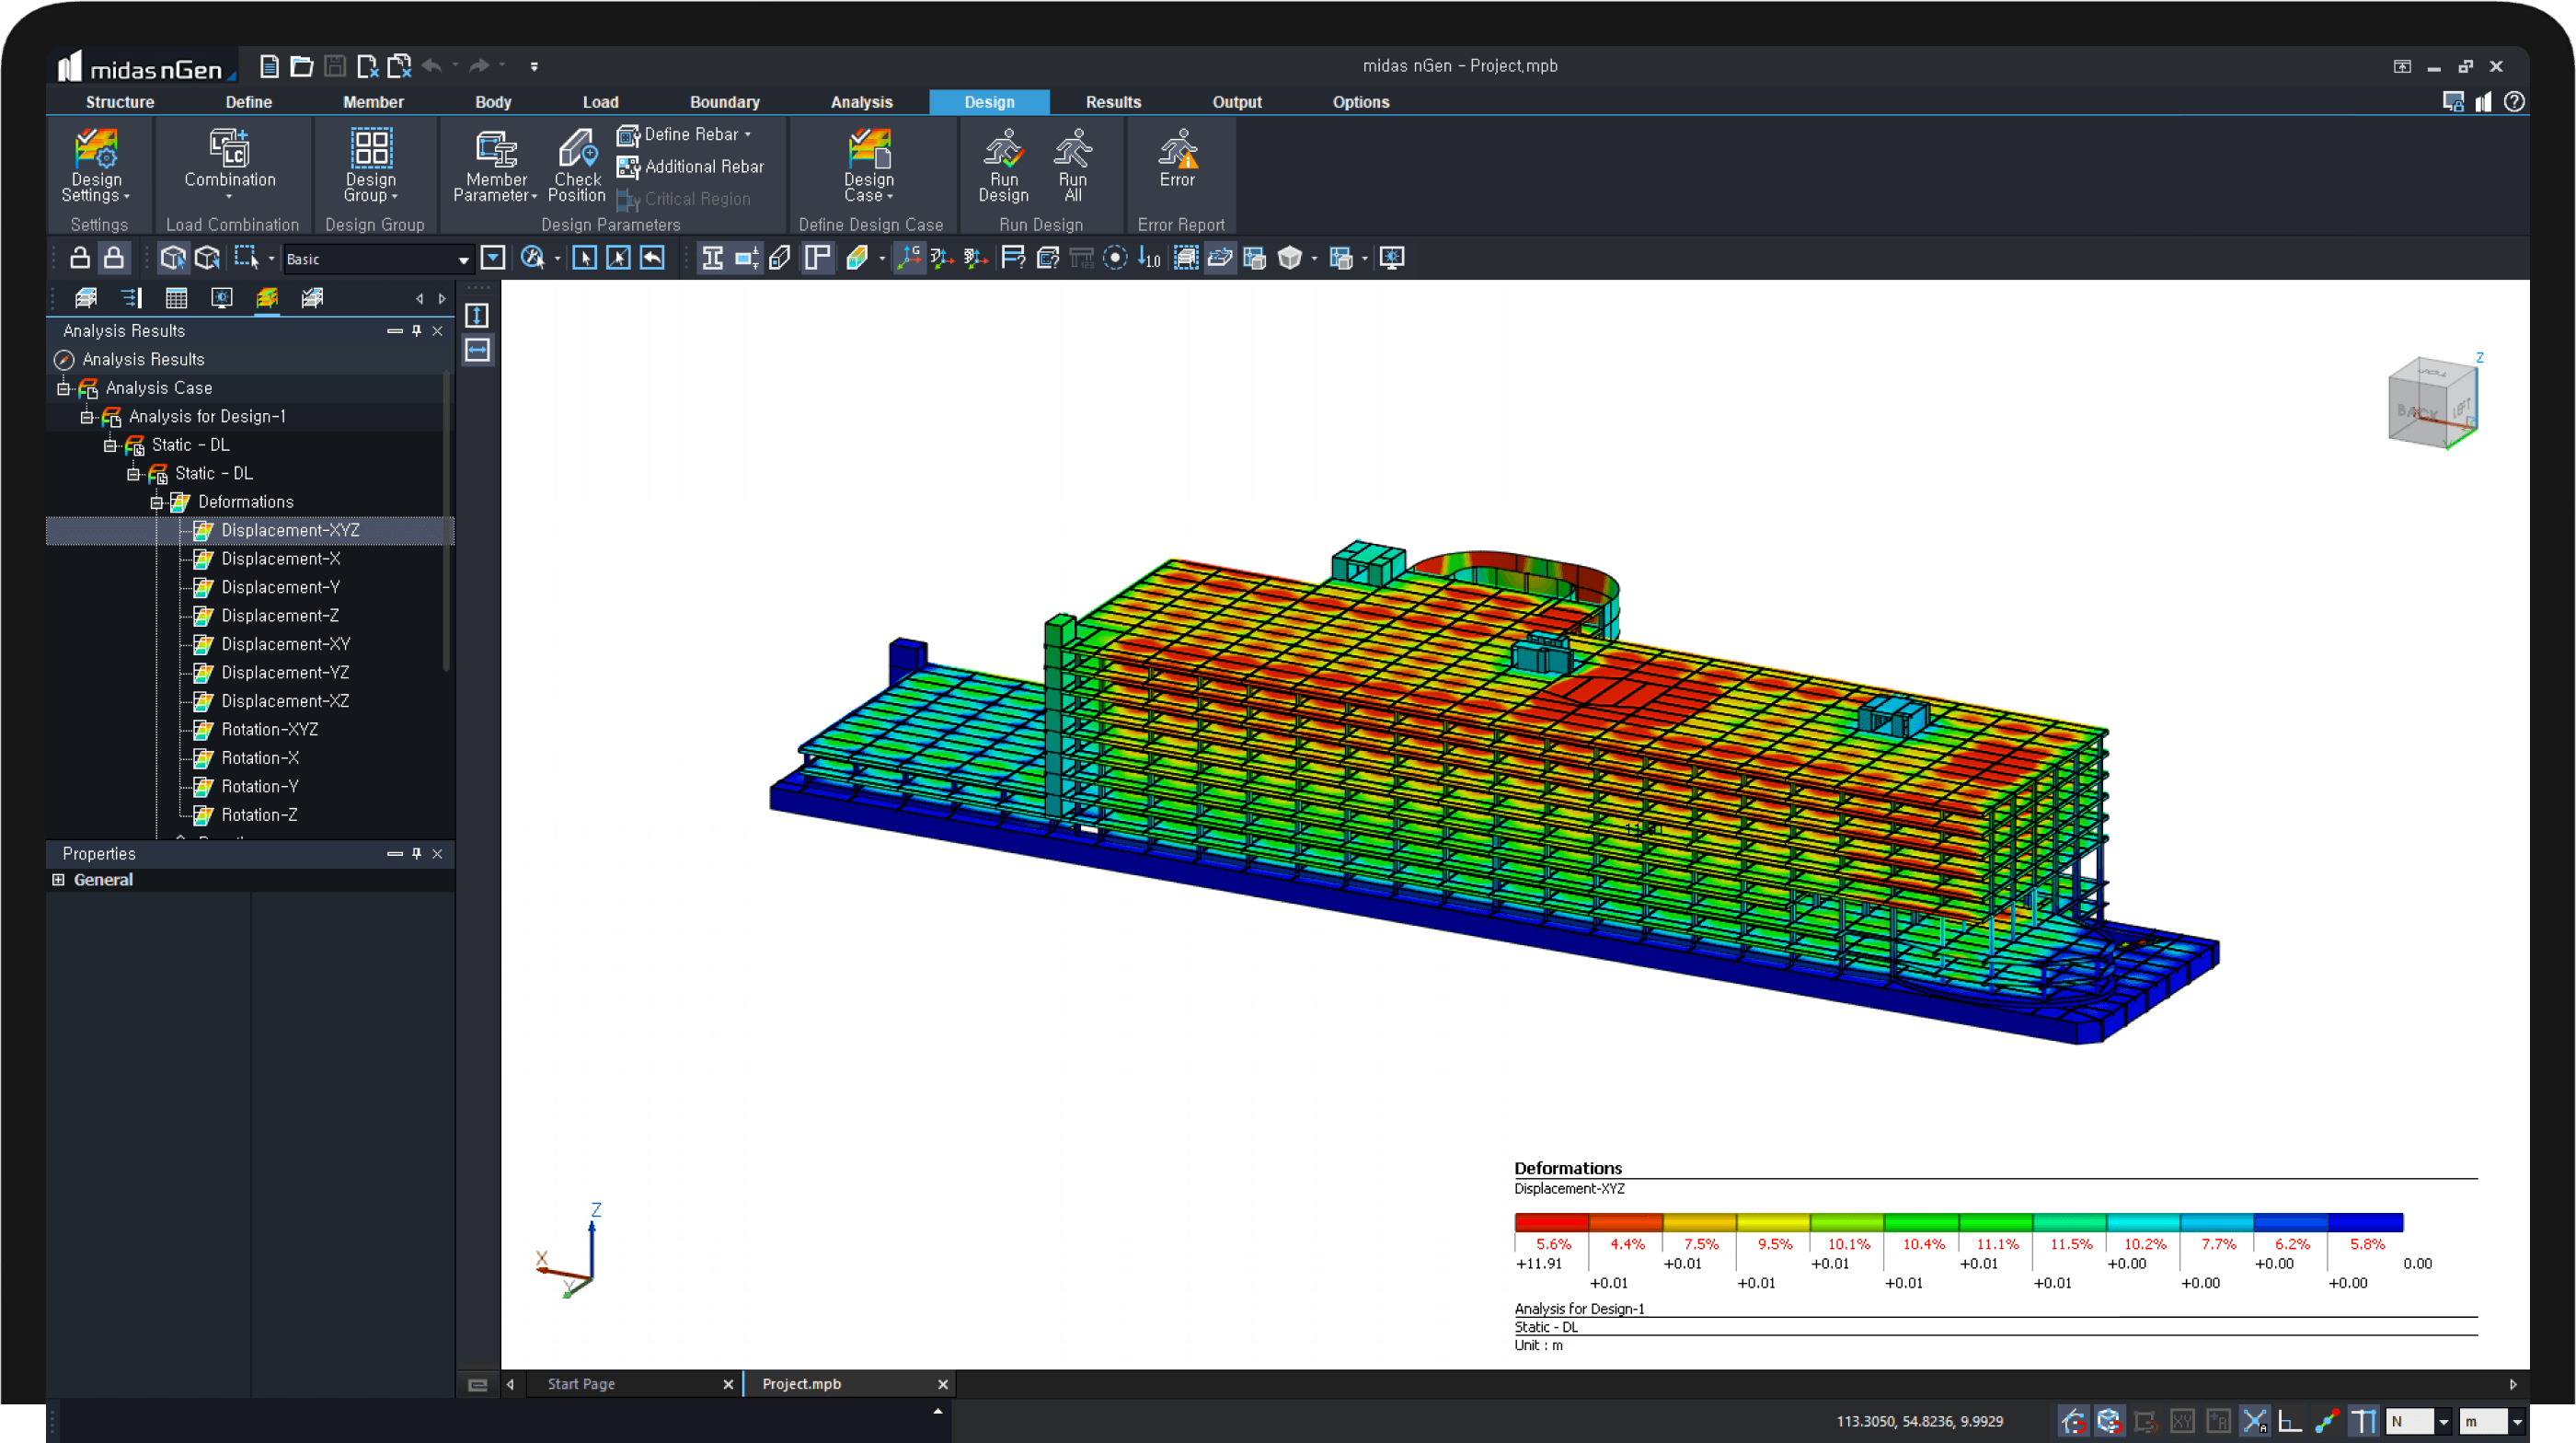This screenshot has width=2576, height=1443.
Task: Collapse the Deformations tree node
Action: [156, 502]
